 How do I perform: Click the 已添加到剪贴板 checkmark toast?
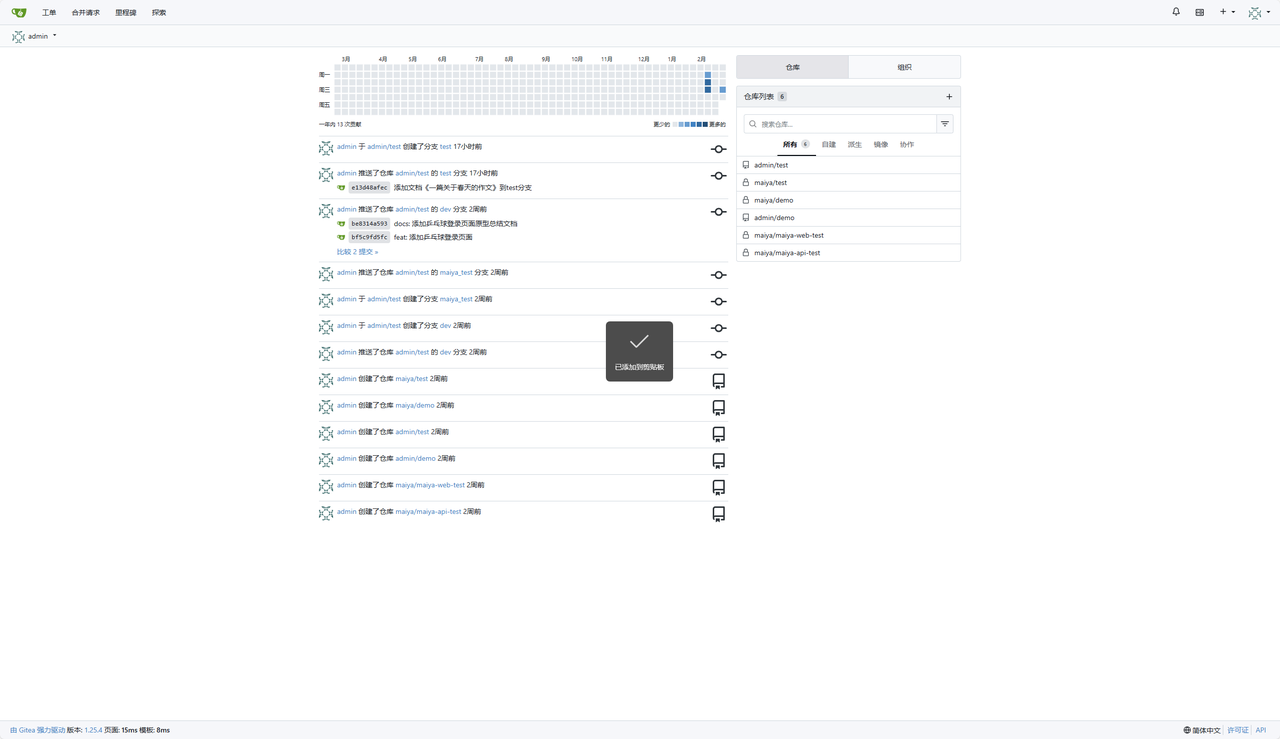click(x=639, y=351)
